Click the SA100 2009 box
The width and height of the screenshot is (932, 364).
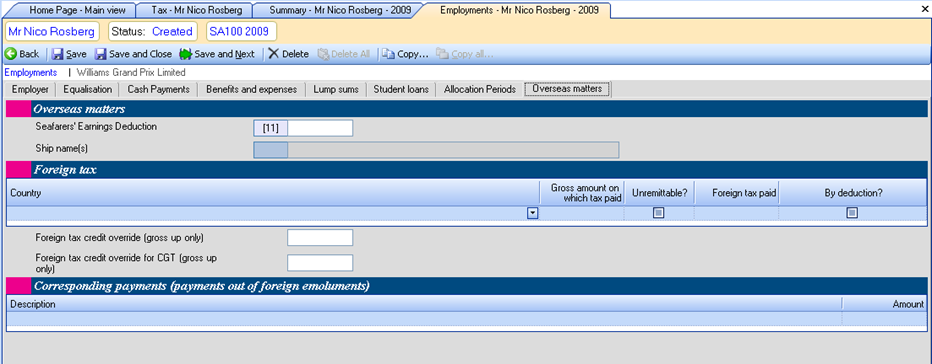[x=241, y=32]
